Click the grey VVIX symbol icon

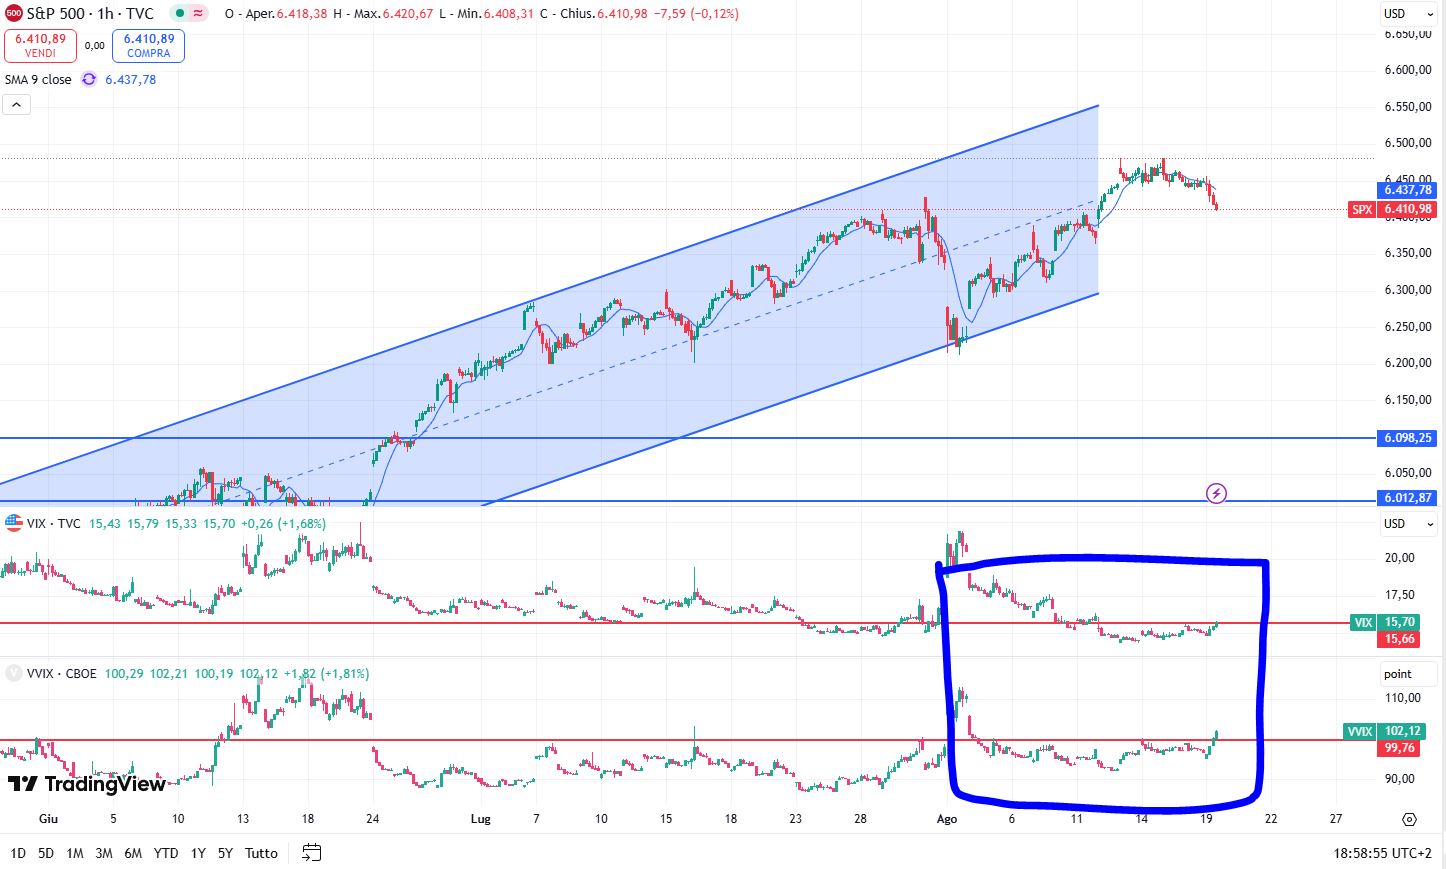pyautogui.click(x=14, y=673)
